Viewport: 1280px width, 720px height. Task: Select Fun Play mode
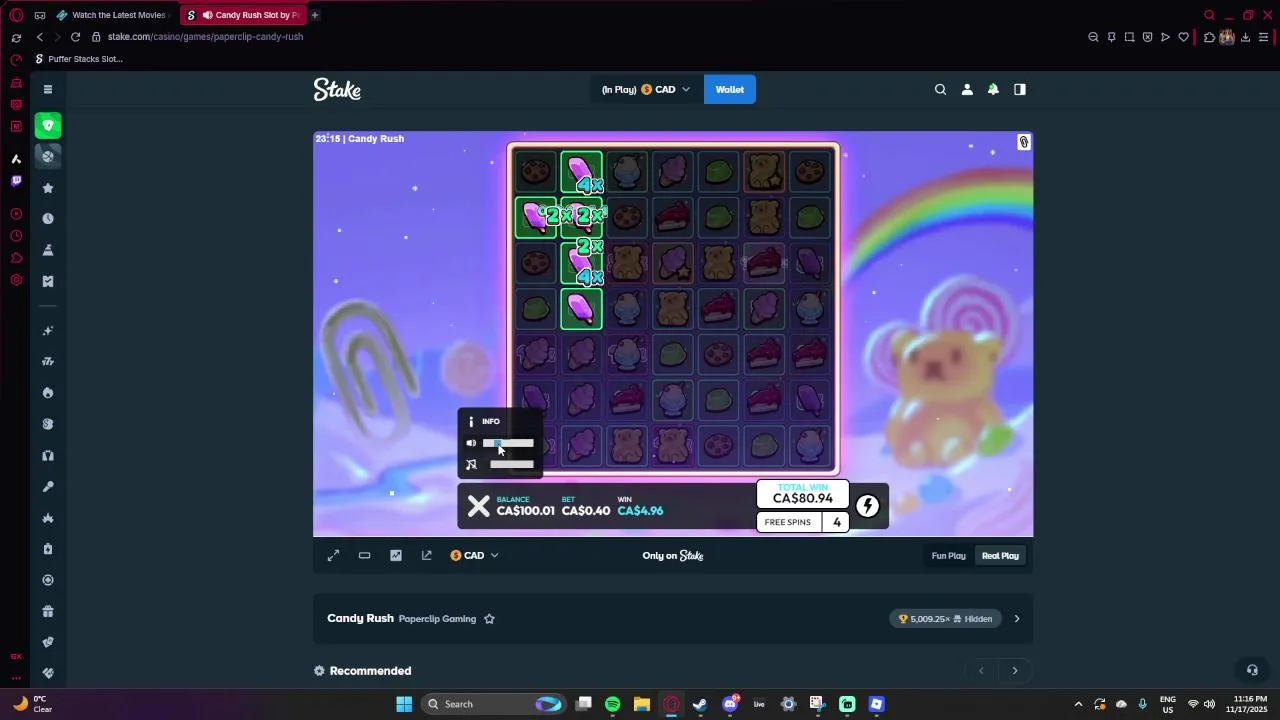pyautogui.click(x=949, y=556)
